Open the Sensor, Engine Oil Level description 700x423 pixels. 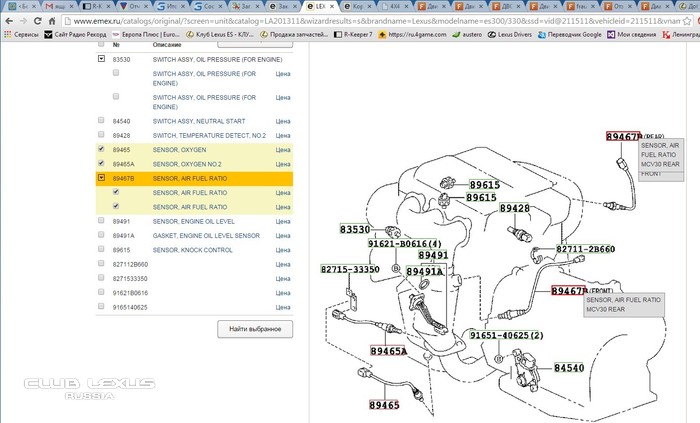(193, 222)
